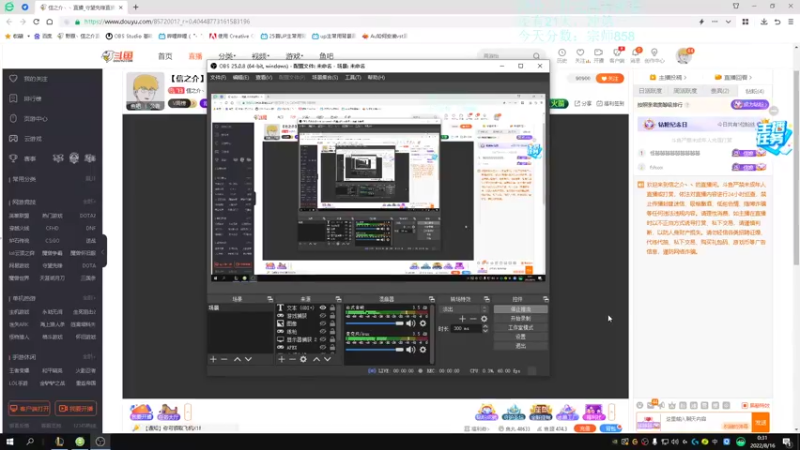Pop out the Sources dock icon
Screen dimensions: 800x450
coord(338,299)
